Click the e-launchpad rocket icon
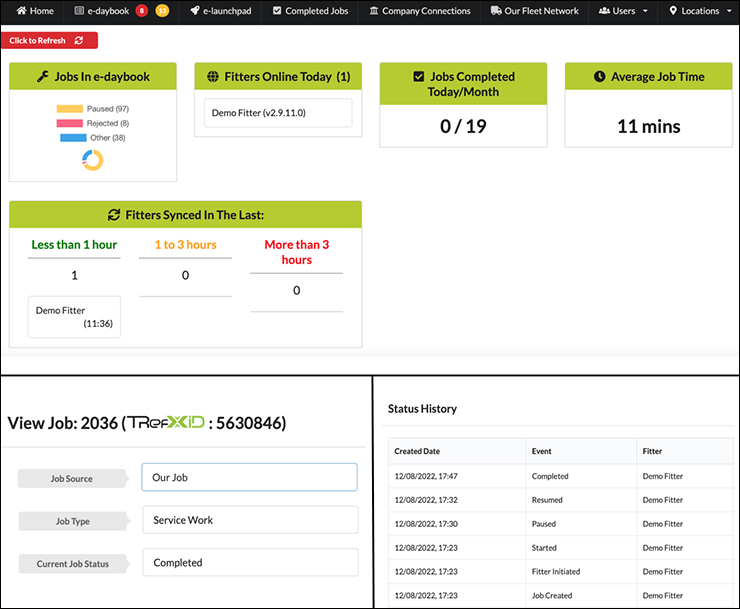Viewport: 740px width, 609px height. point(194,11)
